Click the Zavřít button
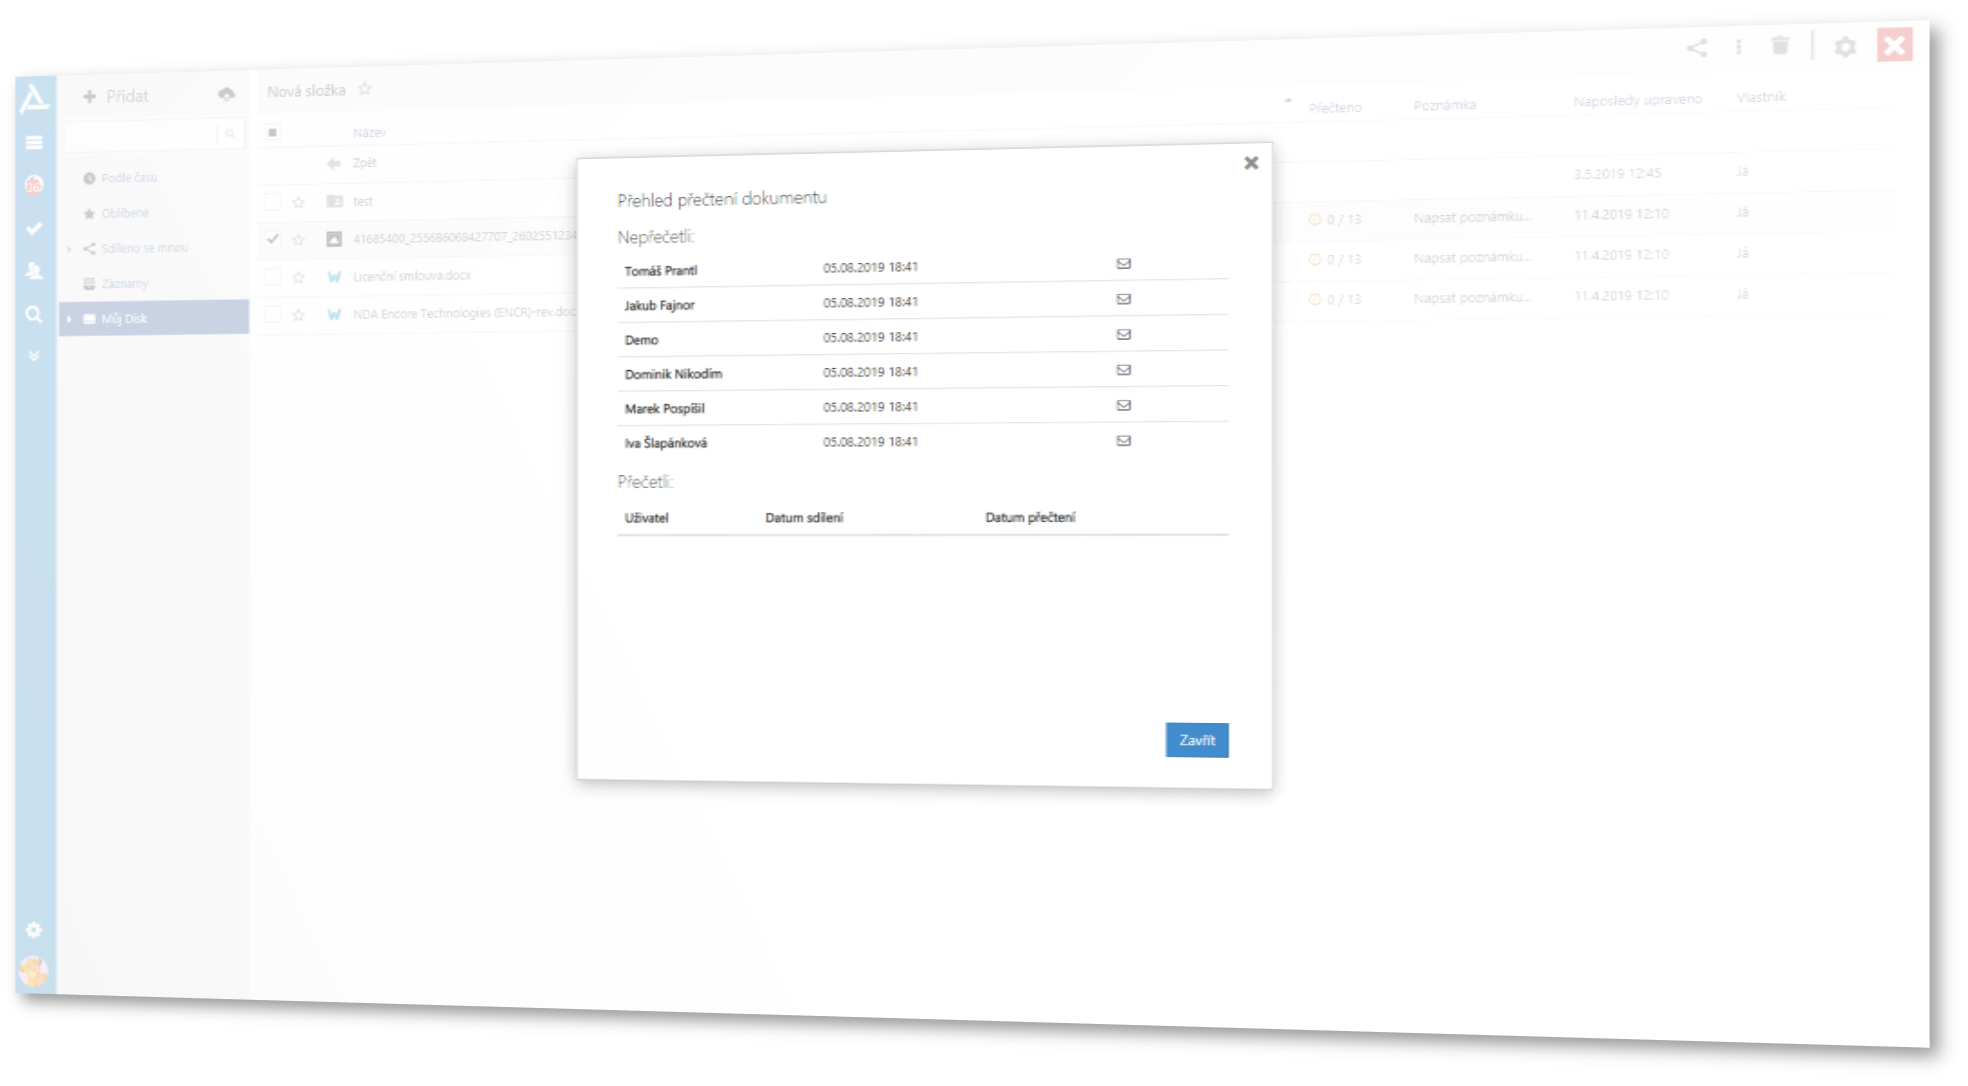Viewport: 1968px width, 1086px height. (1197, 740)
